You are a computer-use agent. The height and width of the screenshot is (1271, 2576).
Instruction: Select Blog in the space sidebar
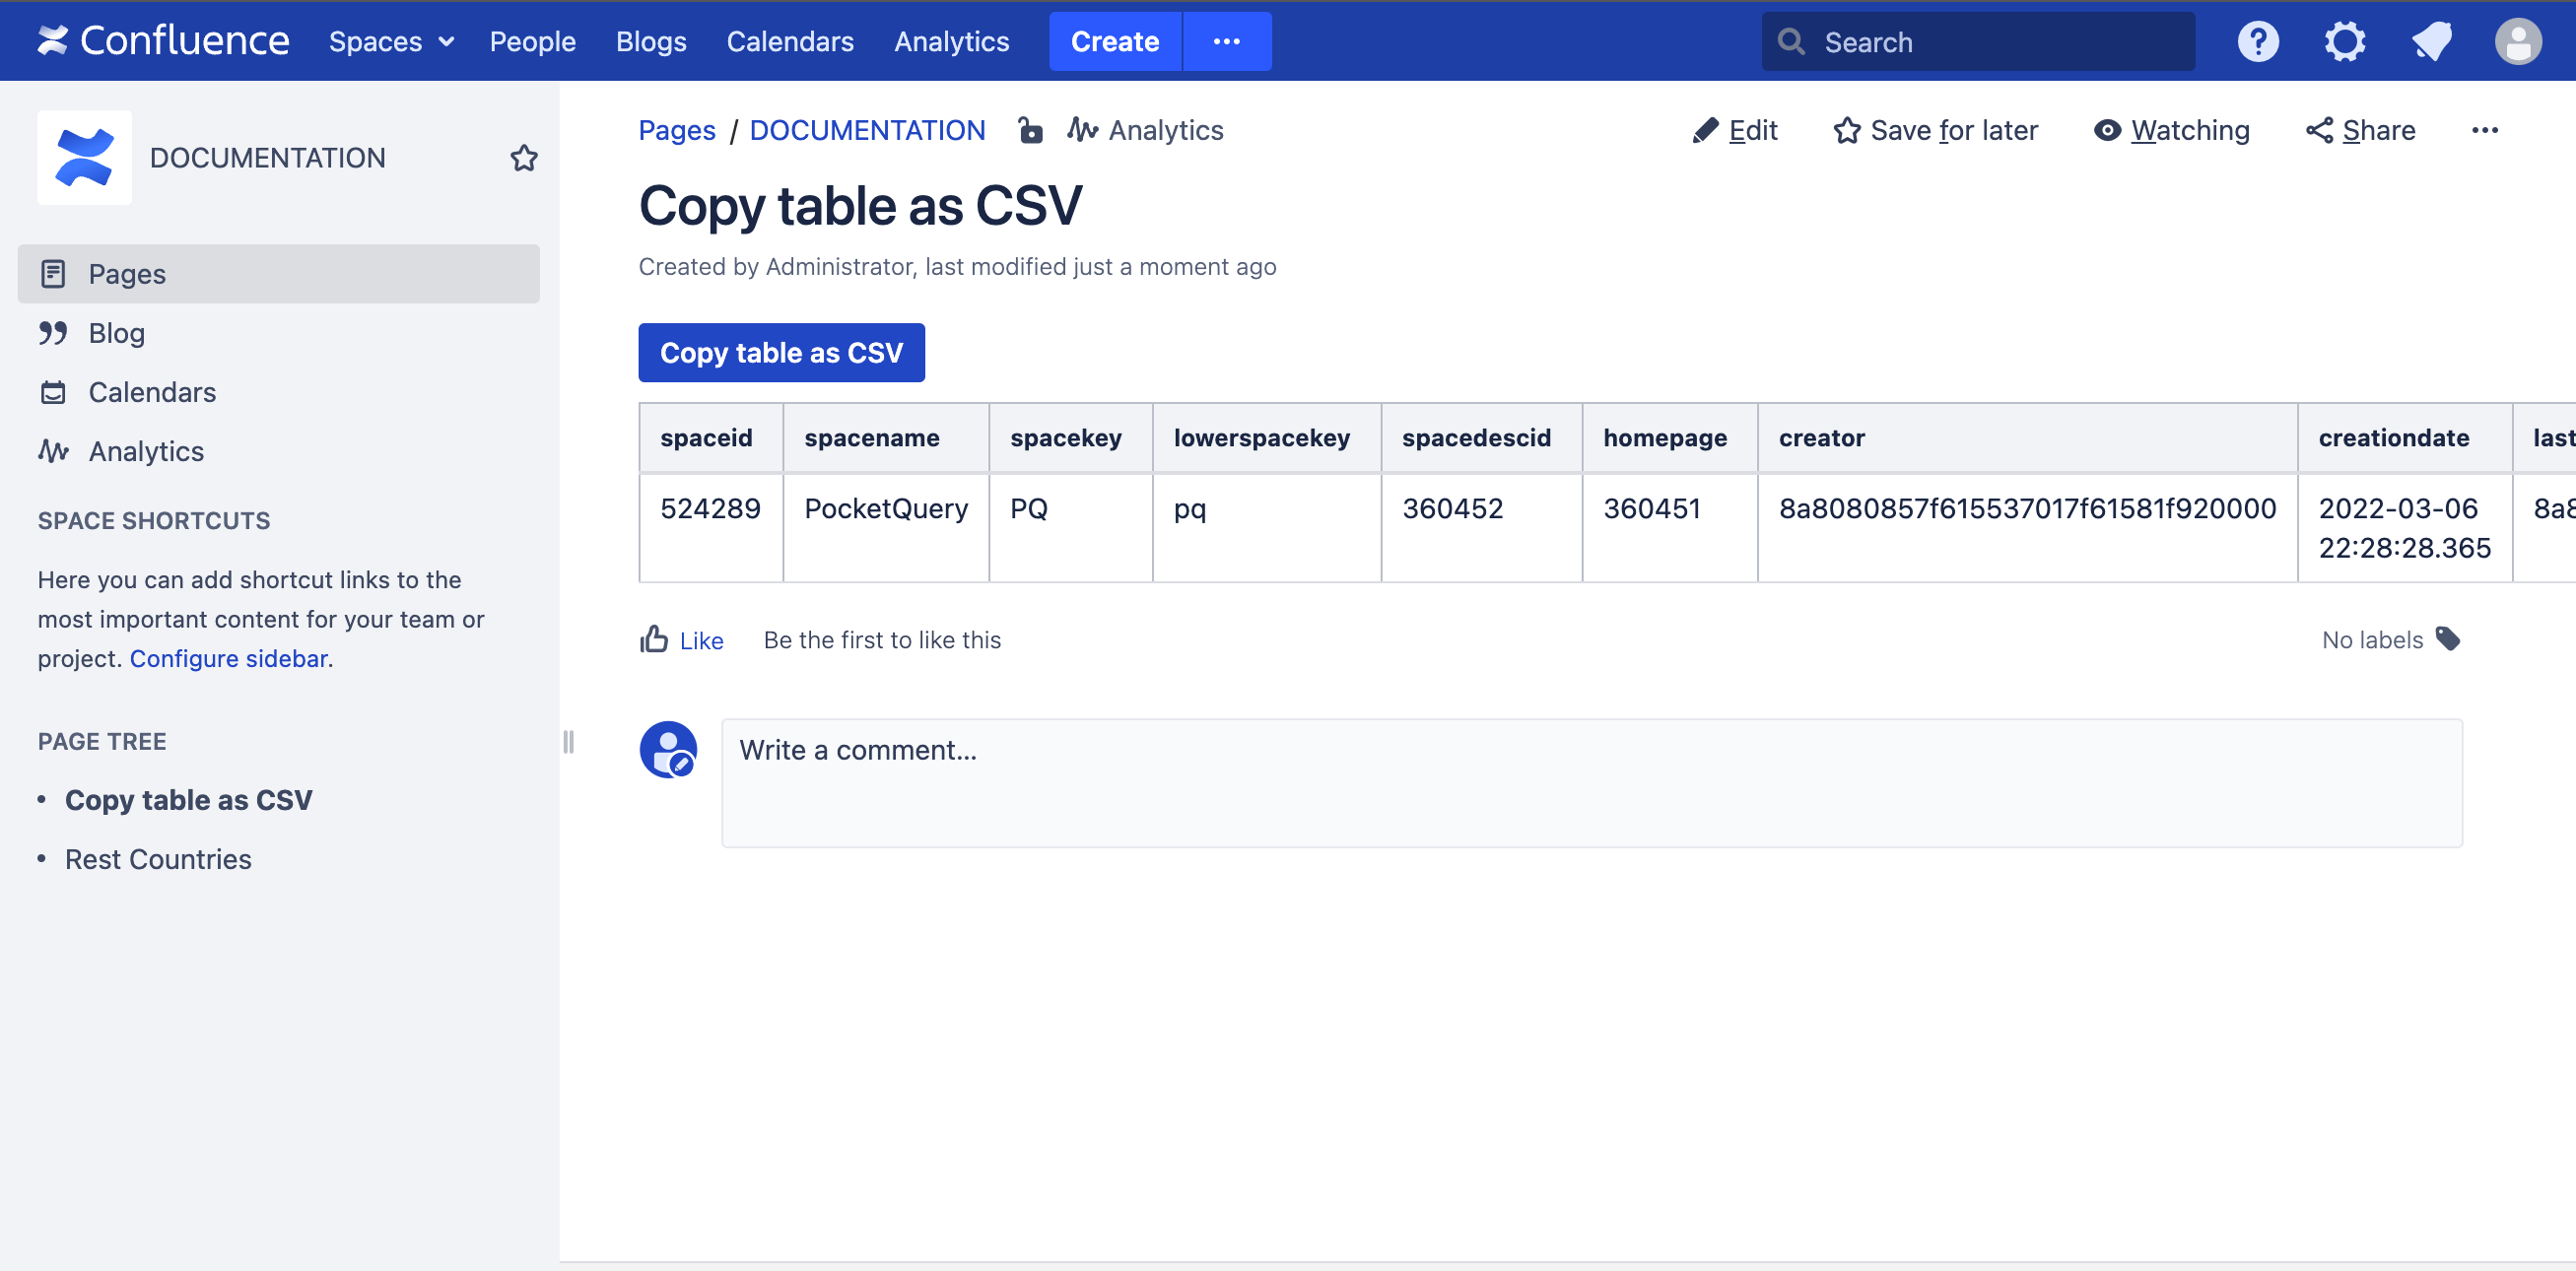coord(116,333)
